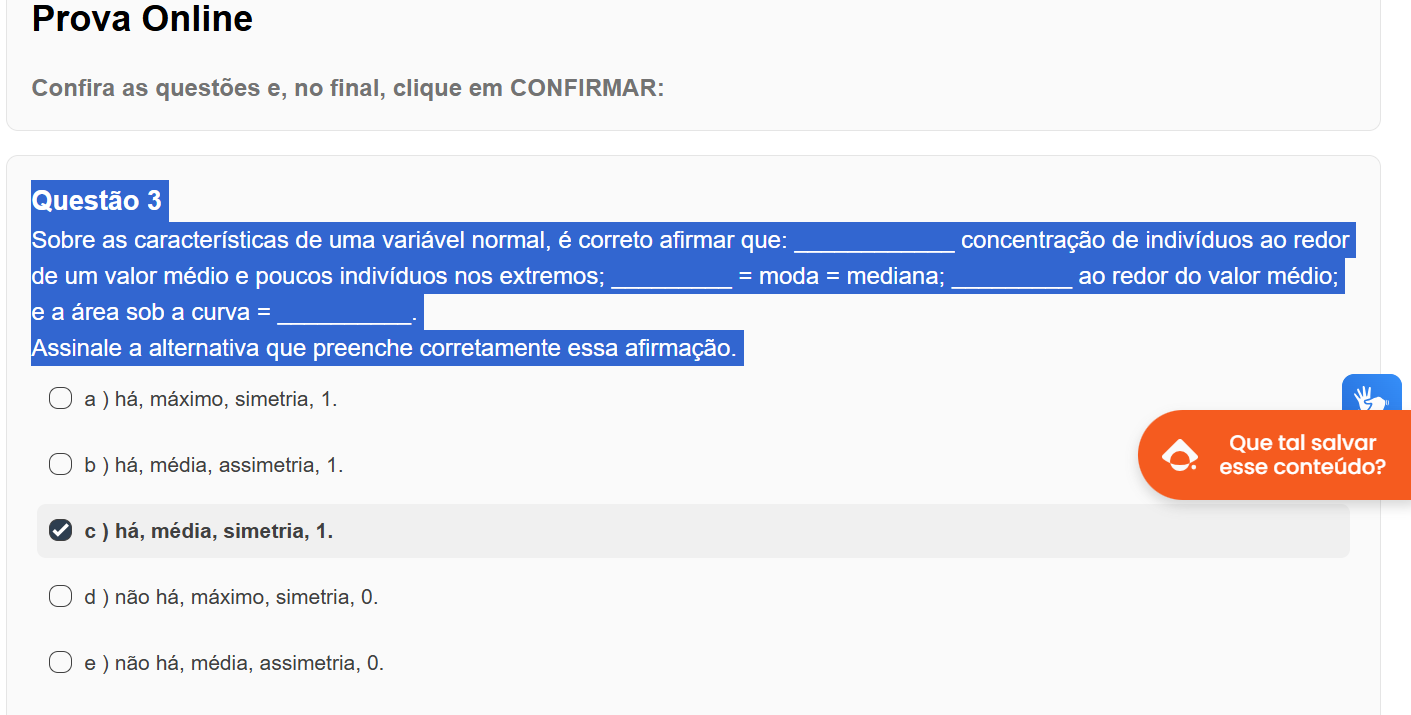Click 'Que tal salvar esse conteúdo?' button
1411x715 pixels.
tap(1275, 455)
